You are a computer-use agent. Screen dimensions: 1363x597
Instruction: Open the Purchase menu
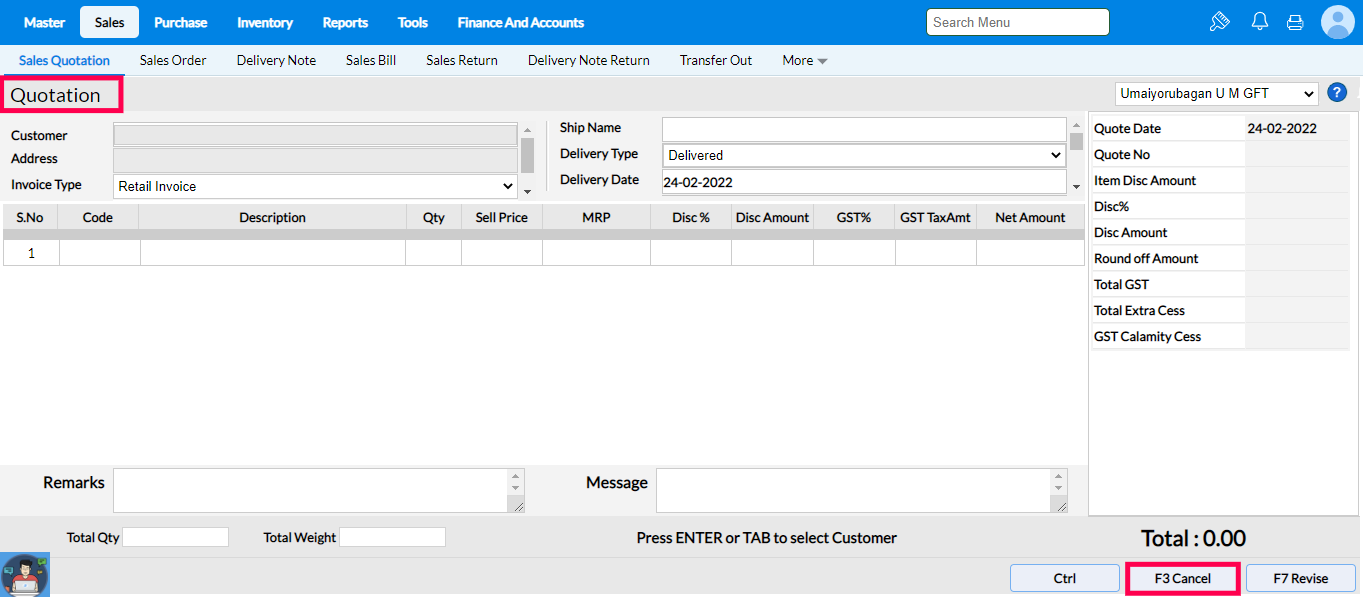point(181,22)
